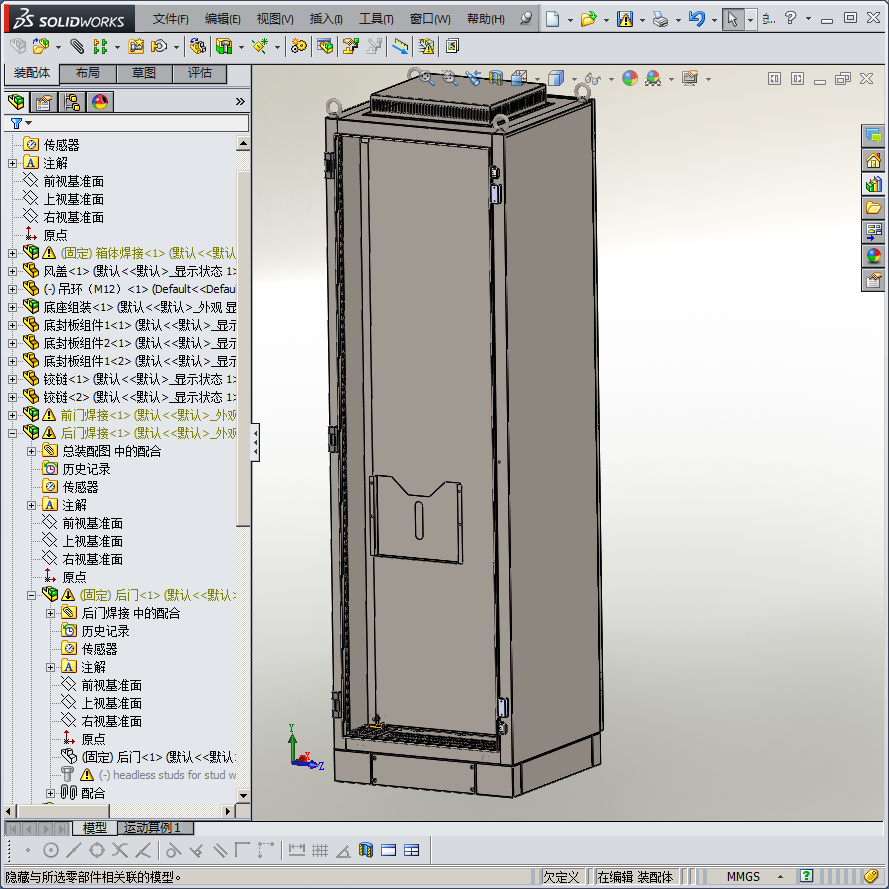
Task: Open the Design Library task pane icon
Action: pyautogui.click(x=873, y=184)
